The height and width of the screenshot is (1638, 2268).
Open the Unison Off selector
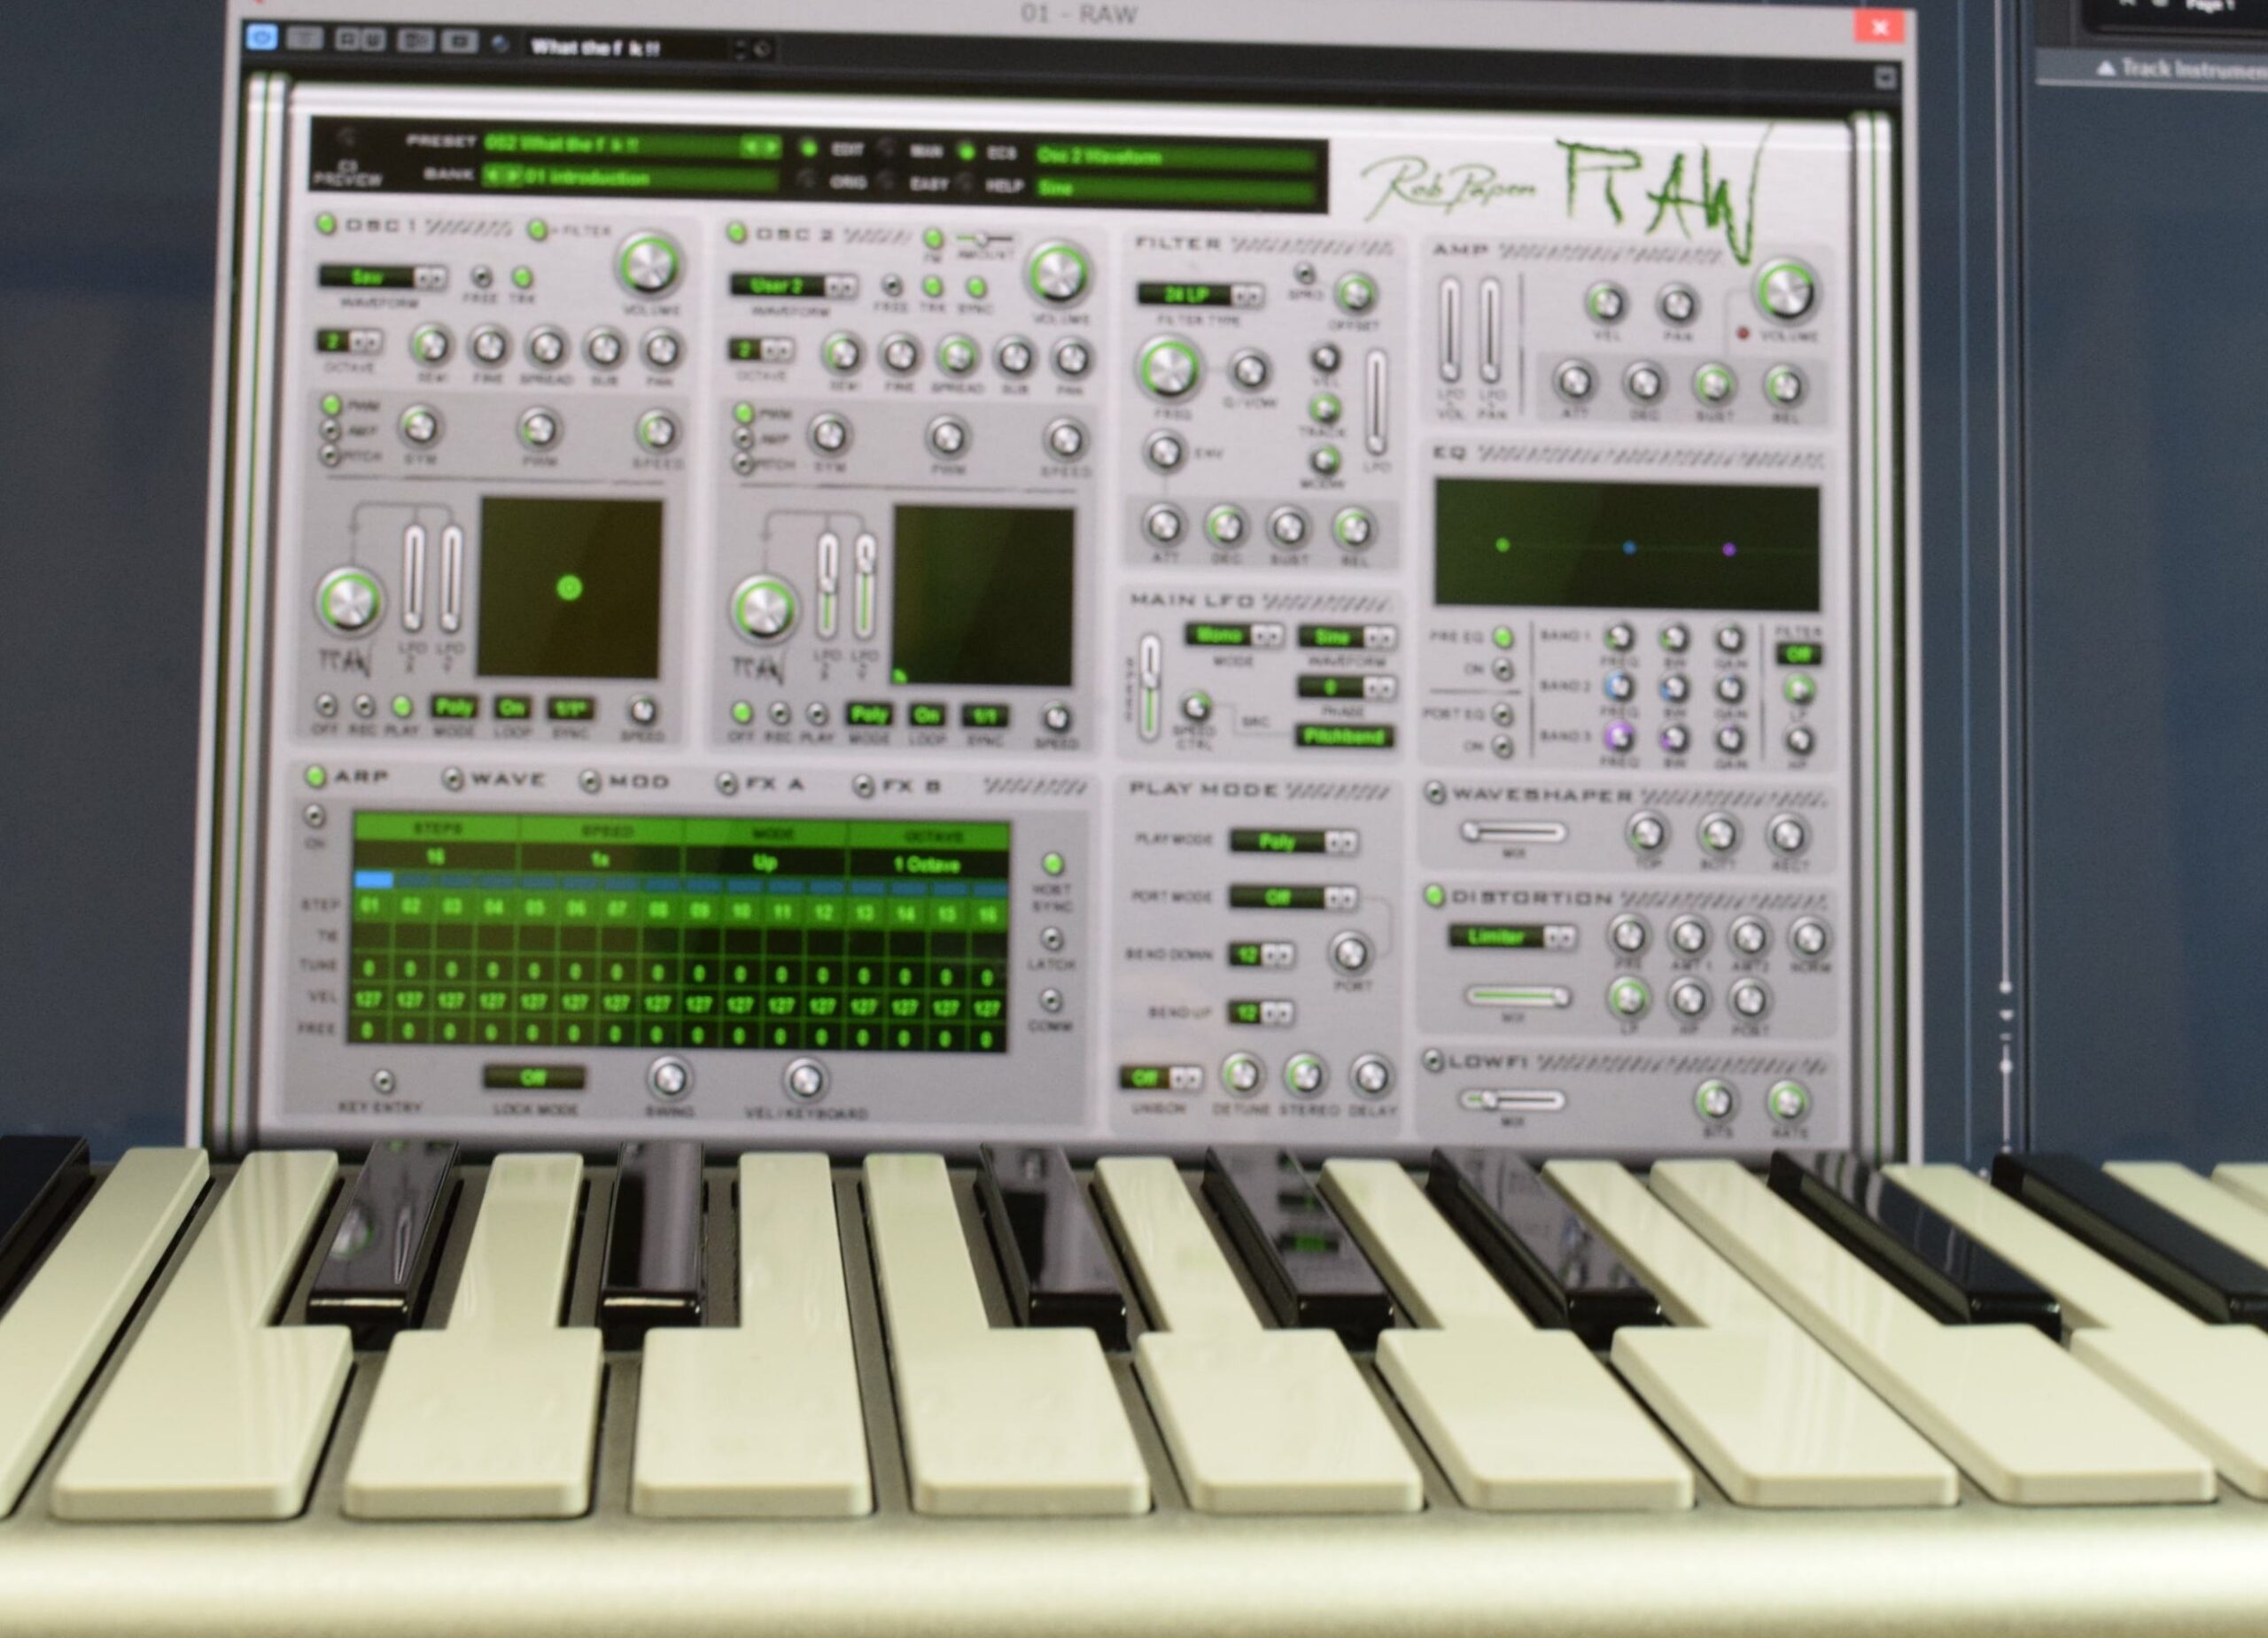pos(1161,1077)
